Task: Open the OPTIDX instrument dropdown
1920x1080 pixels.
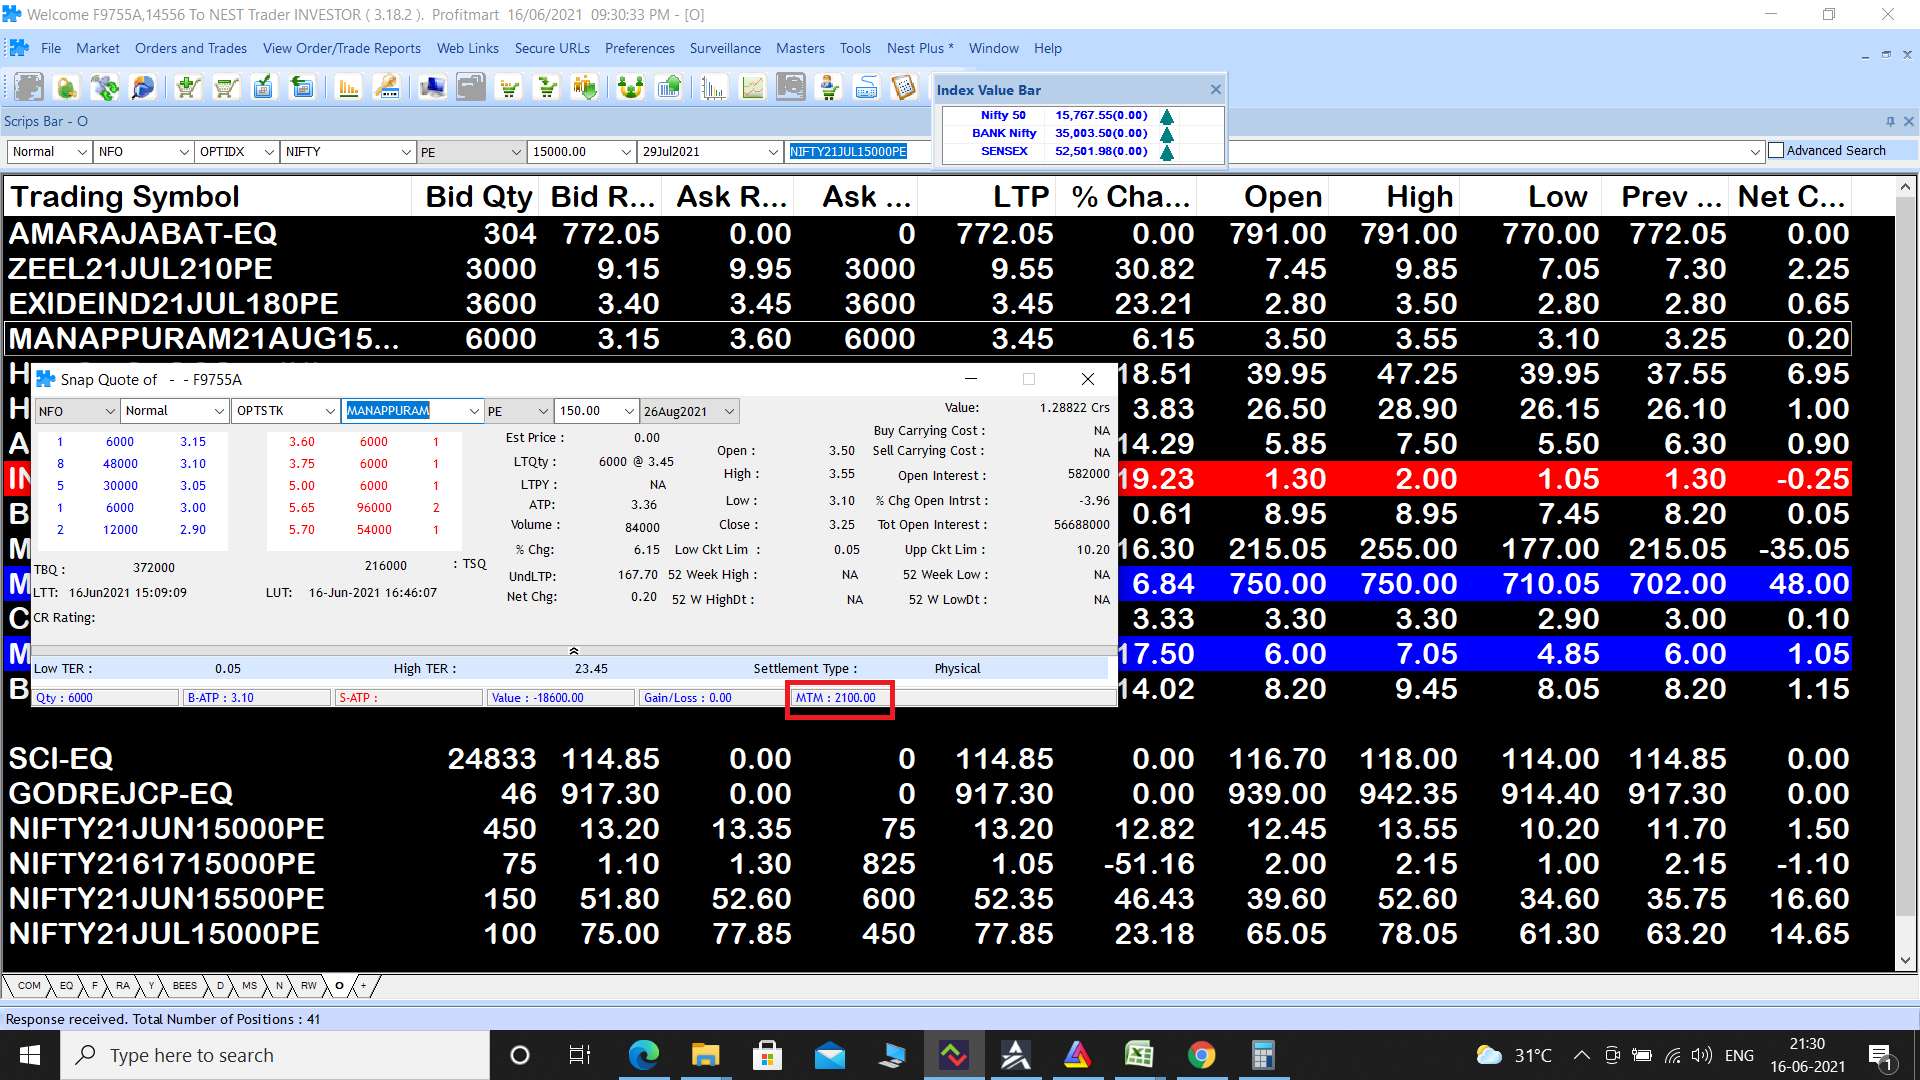Action: [269, 152]
